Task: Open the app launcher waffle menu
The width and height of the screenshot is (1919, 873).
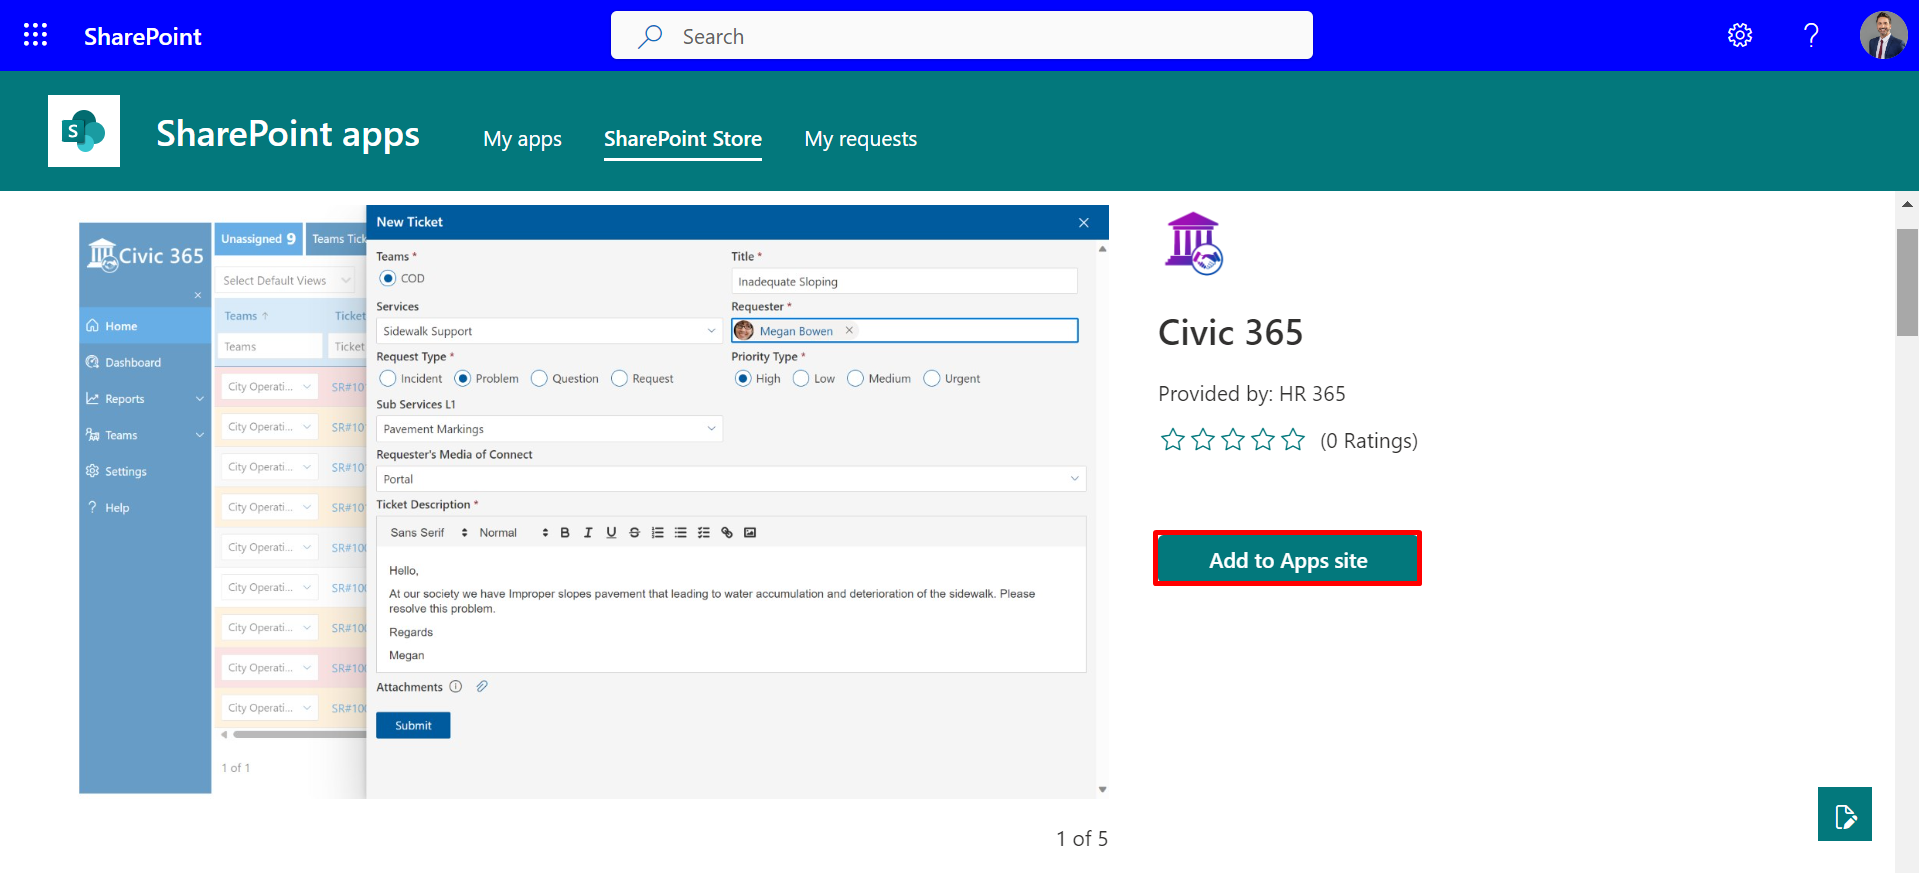Action: tap(35, 35)
